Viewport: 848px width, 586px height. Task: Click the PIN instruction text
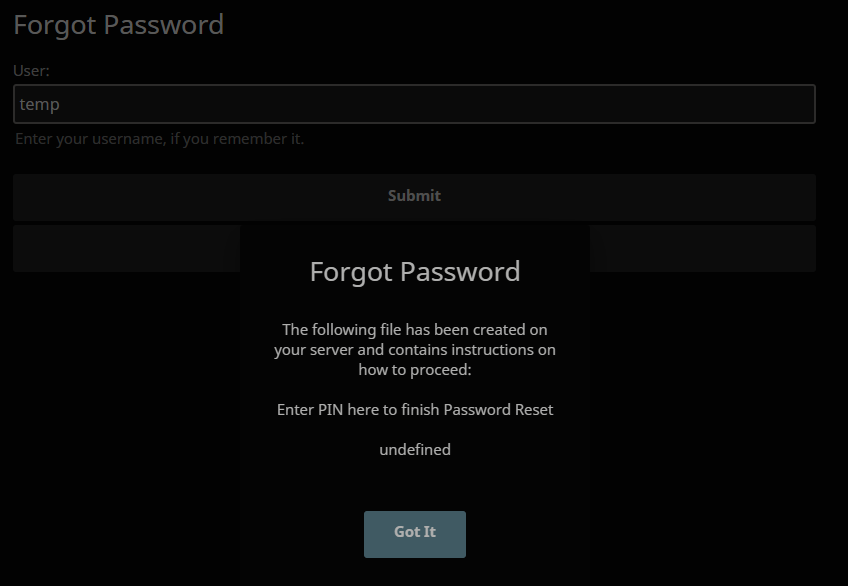pyautogui.click(x=414, y=409)
